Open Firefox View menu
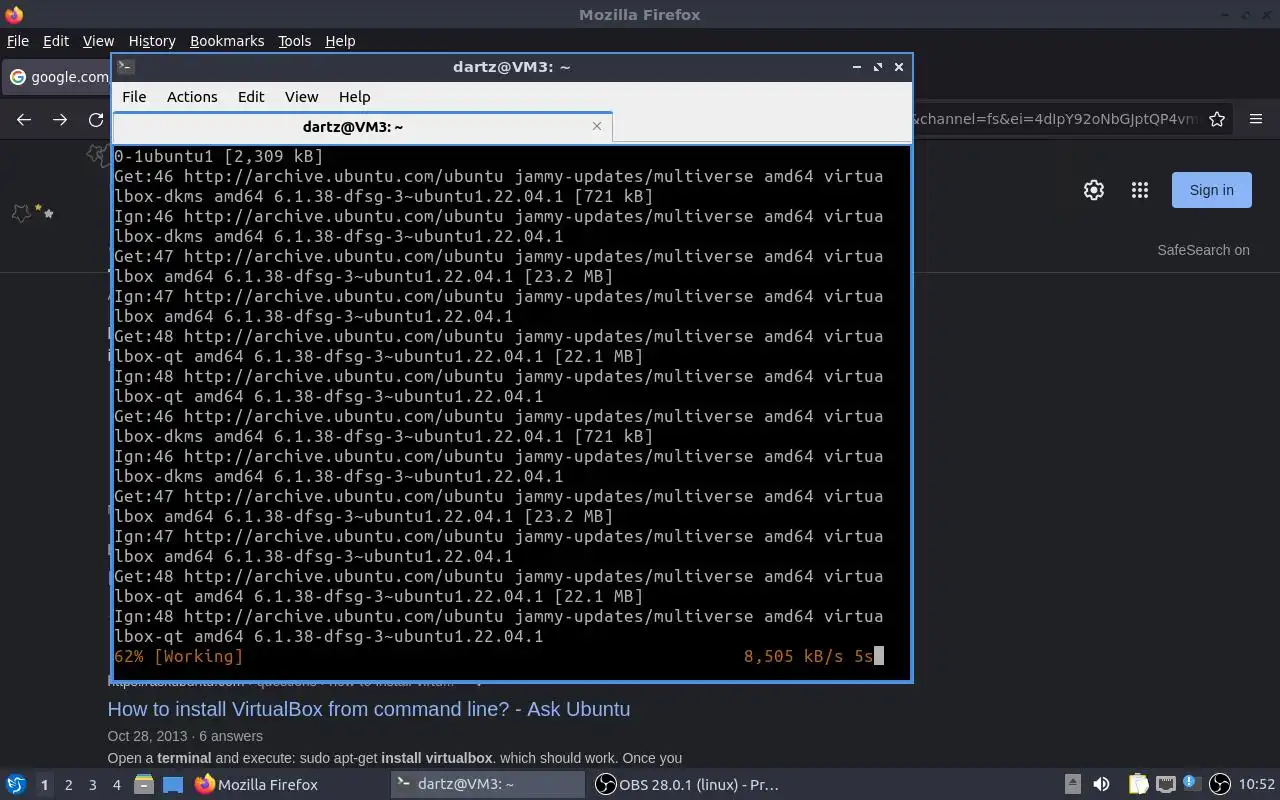This screenshot has height=800, width=1280. tap(98, 41)
